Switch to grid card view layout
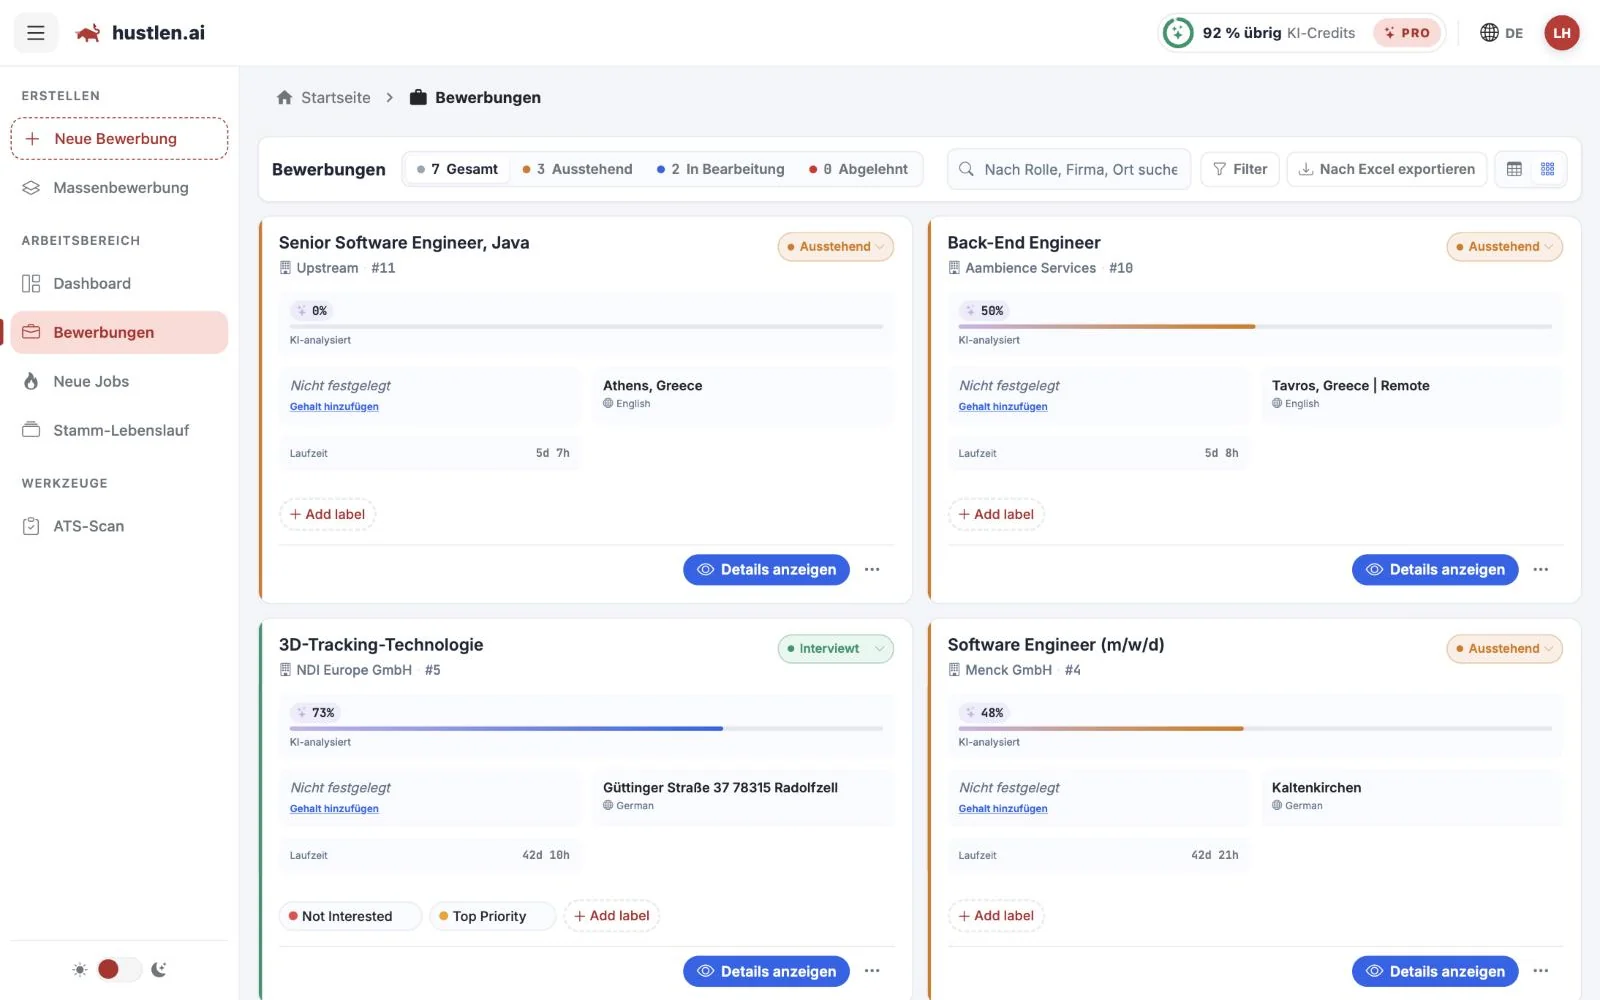This screenshot has width=1600, height=1000. click(x=1548, y=169)
